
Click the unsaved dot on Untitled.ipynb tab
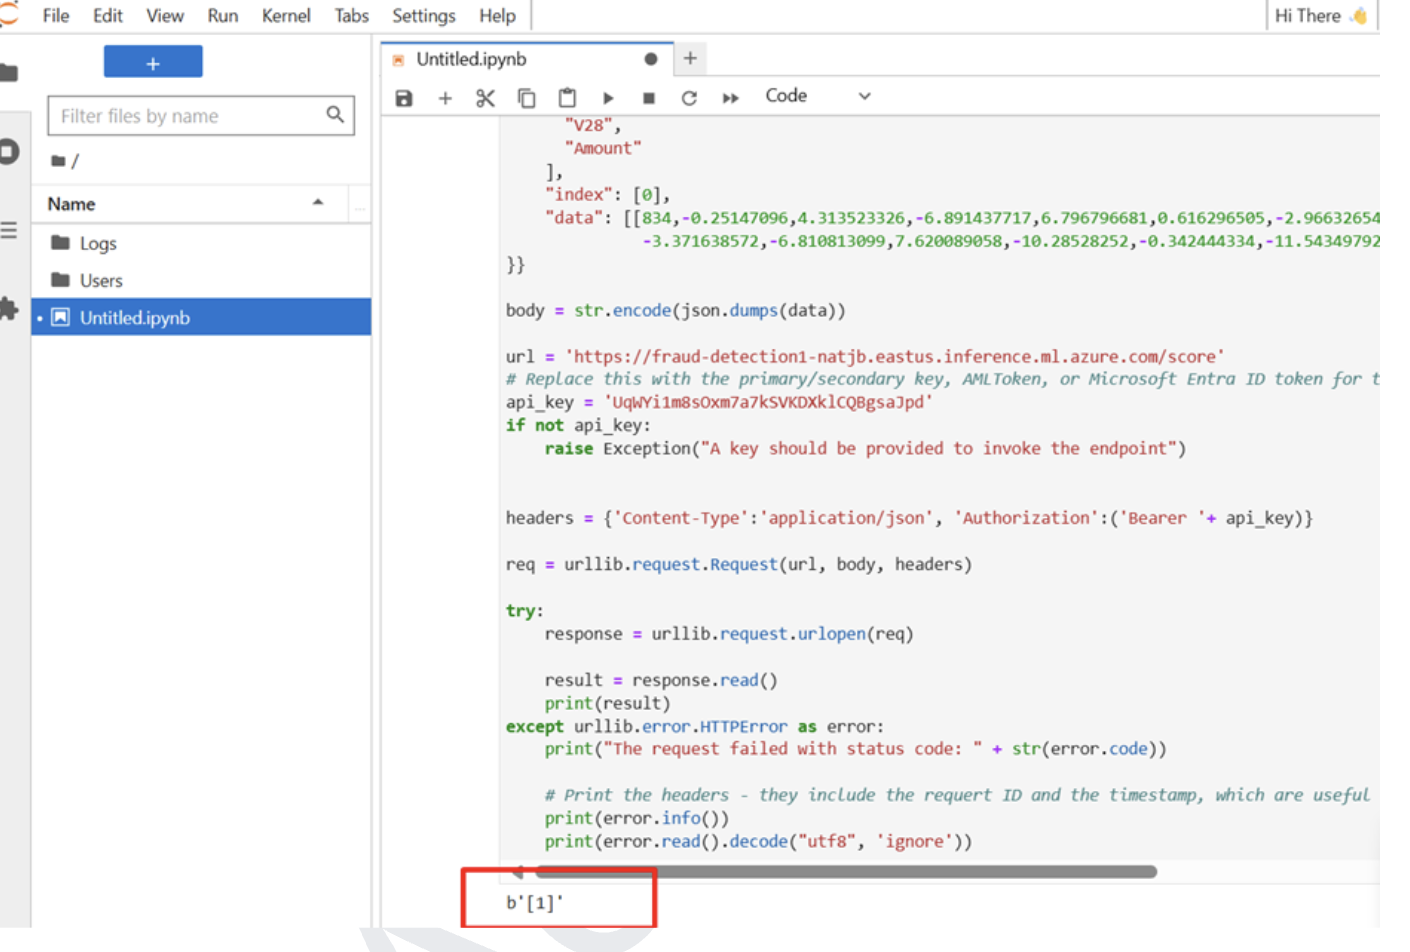[x=651, y=59]
